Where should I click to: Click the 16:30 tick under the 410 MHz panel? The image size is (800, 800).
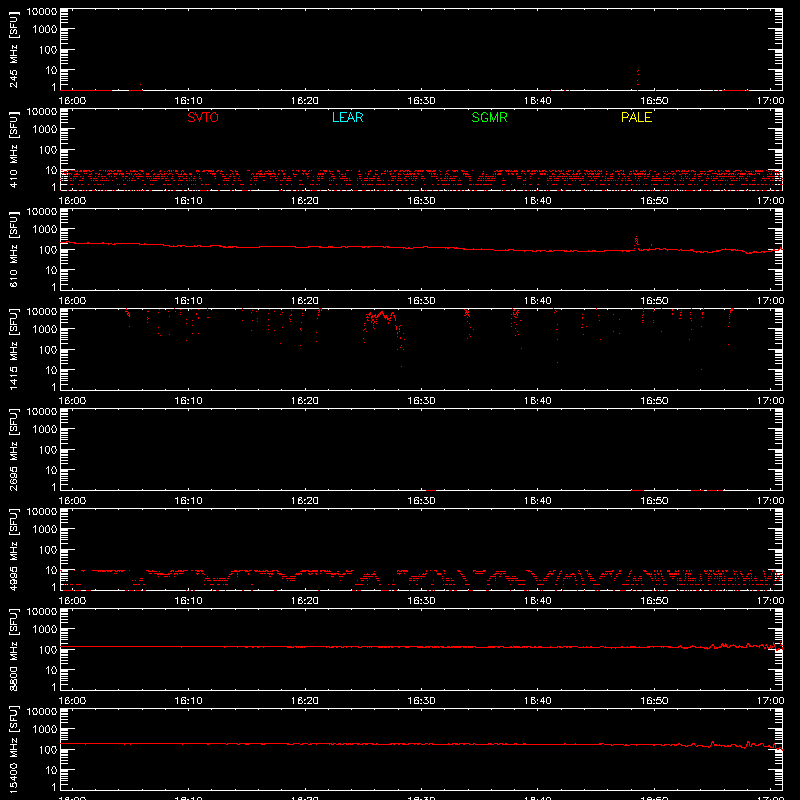pos(421,201)
